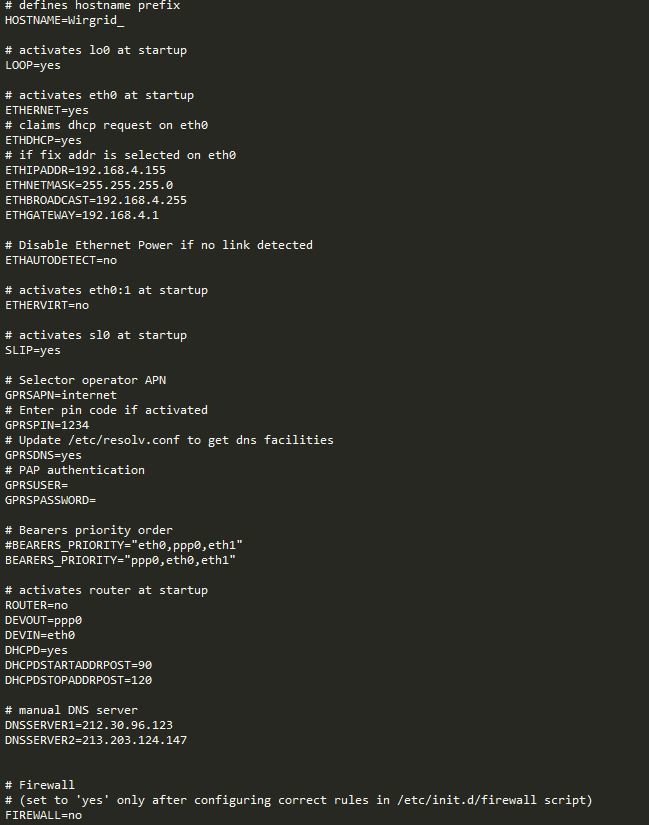
Task: Click the ETHERVIRT=no setting
Action: 47,305
